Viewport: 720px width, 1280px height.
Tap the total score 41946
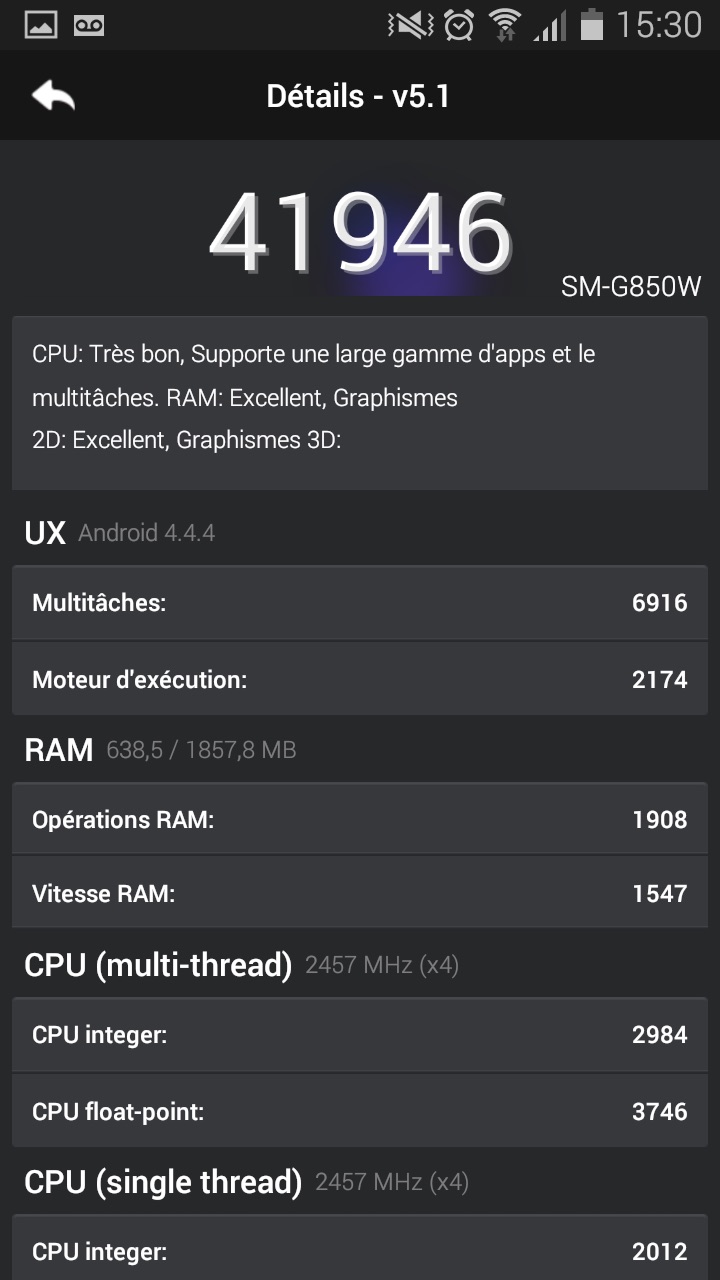[x=360, y=233]
